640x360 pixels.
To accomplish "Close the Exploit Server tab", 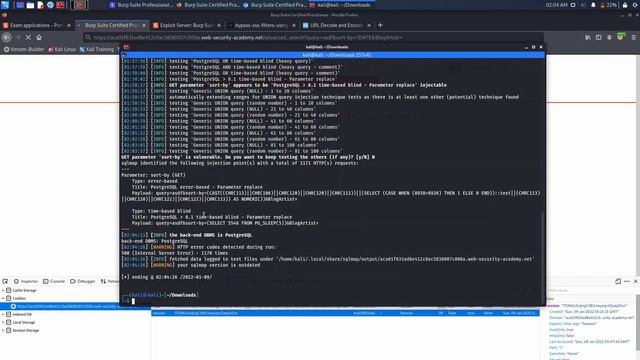I will [x=219, y=25].
